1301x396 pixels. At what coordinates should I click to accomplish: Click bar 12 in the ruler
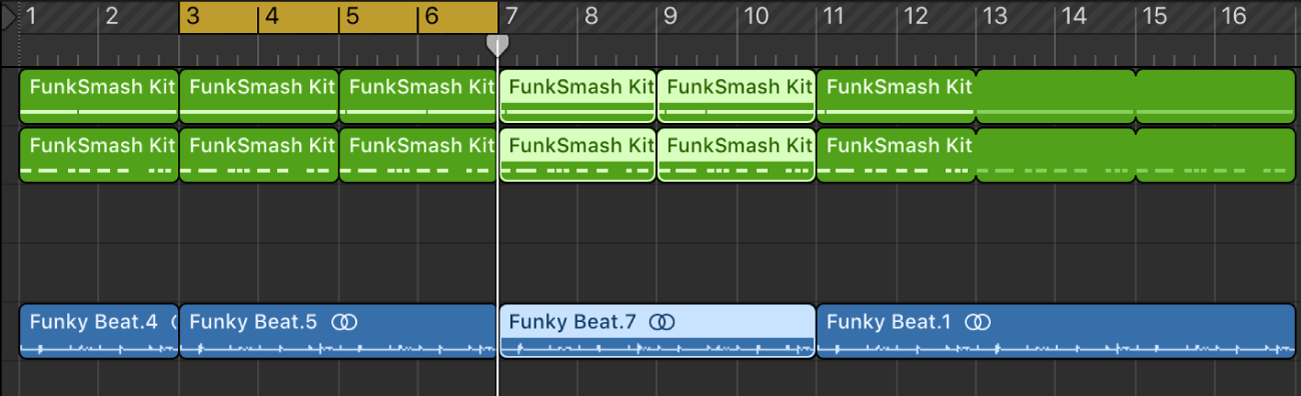tap(915, 16)
